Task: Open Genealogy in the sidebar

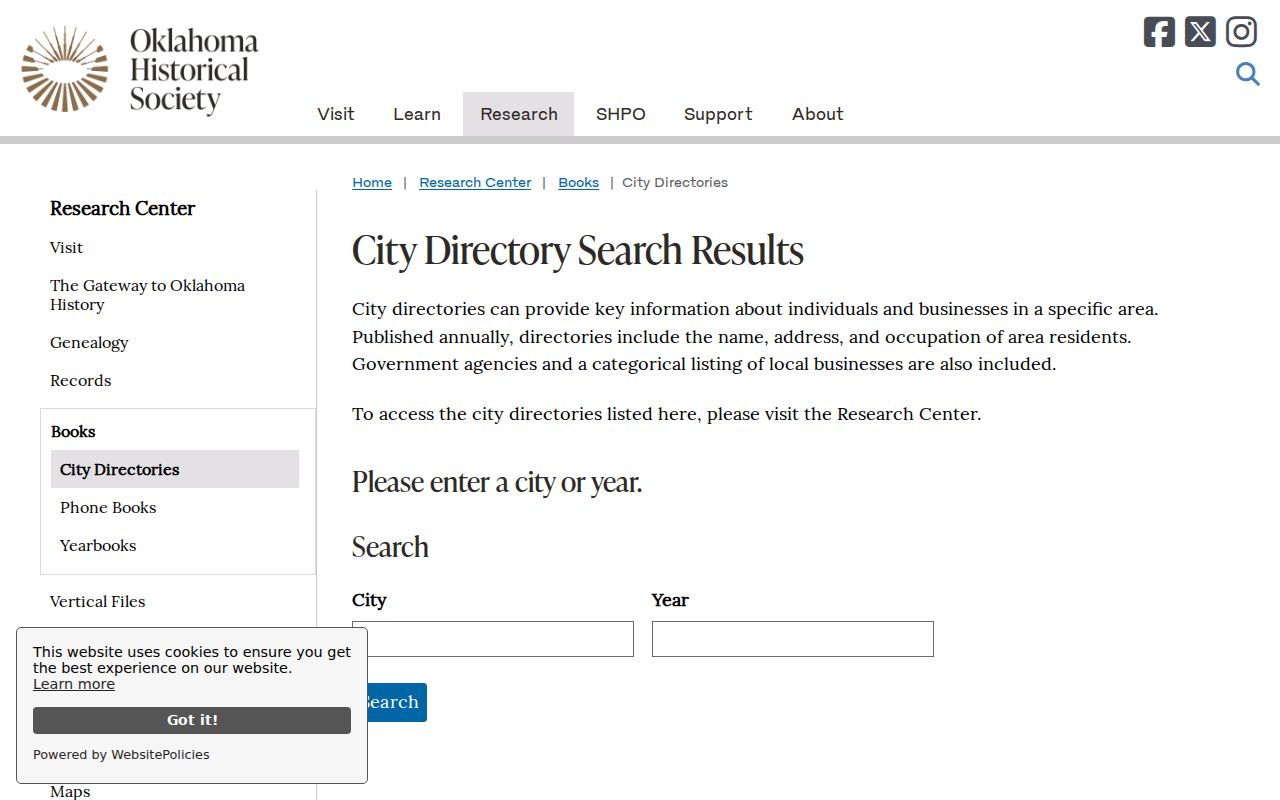Action: 89,342
